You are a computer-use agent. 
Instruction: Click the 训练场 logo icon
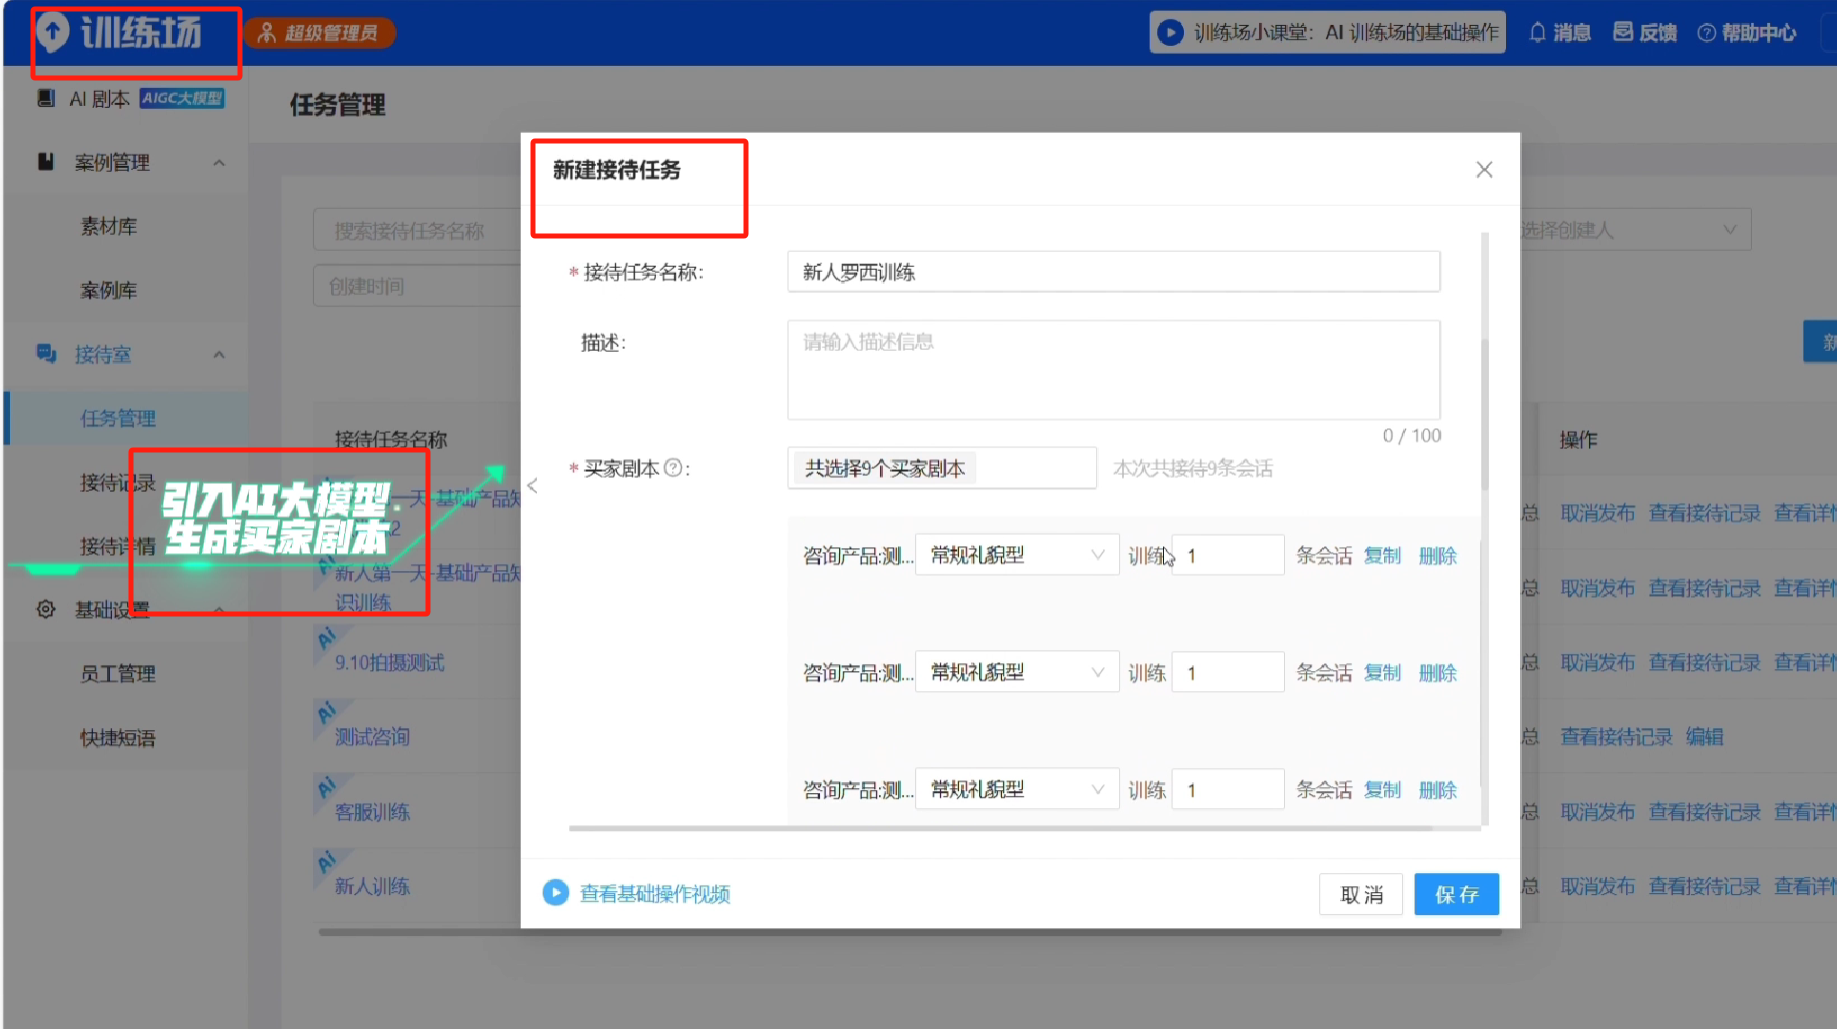[53, 33]
